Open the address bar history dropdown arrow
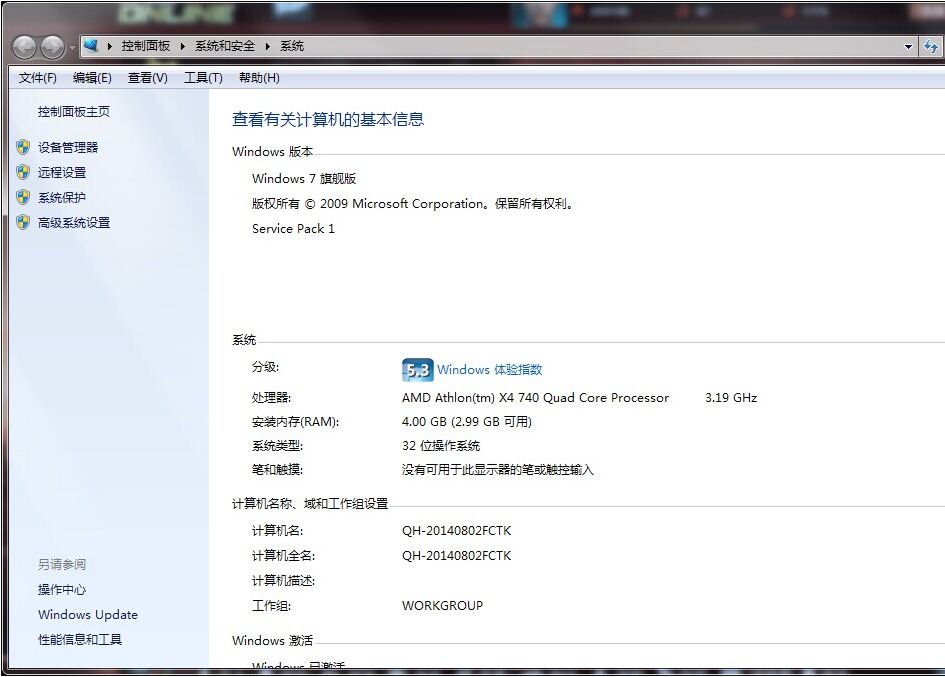This screenshot has height=677, width=945. pos(908,46)
